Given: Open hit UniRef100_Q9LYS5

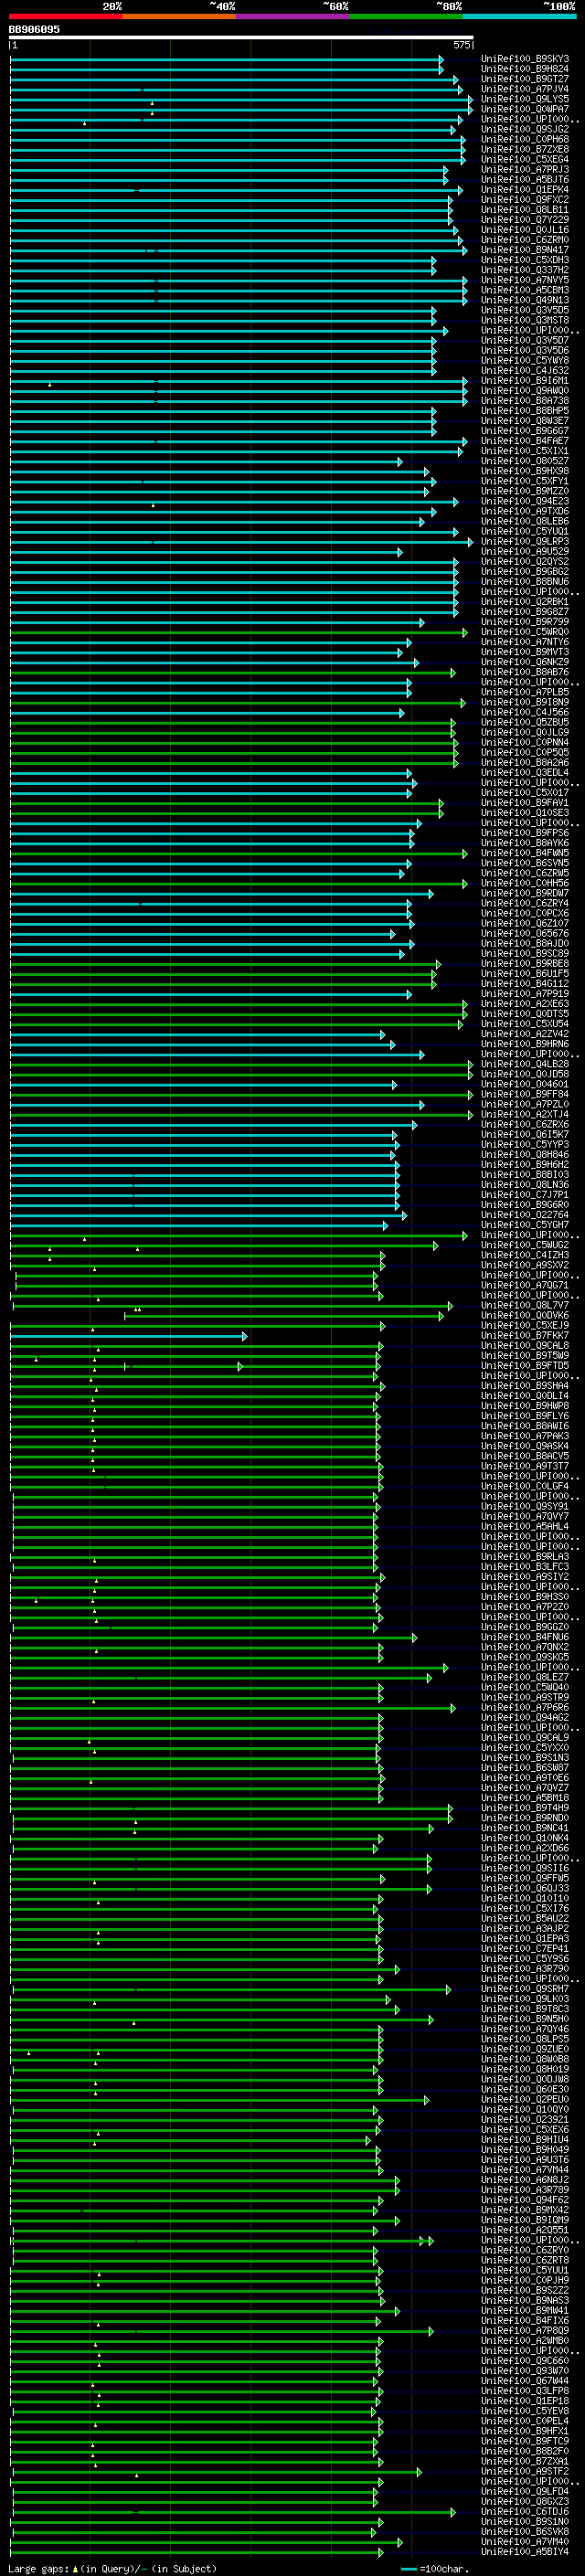Looking at the screenshot, I should (x=525, y=99).
